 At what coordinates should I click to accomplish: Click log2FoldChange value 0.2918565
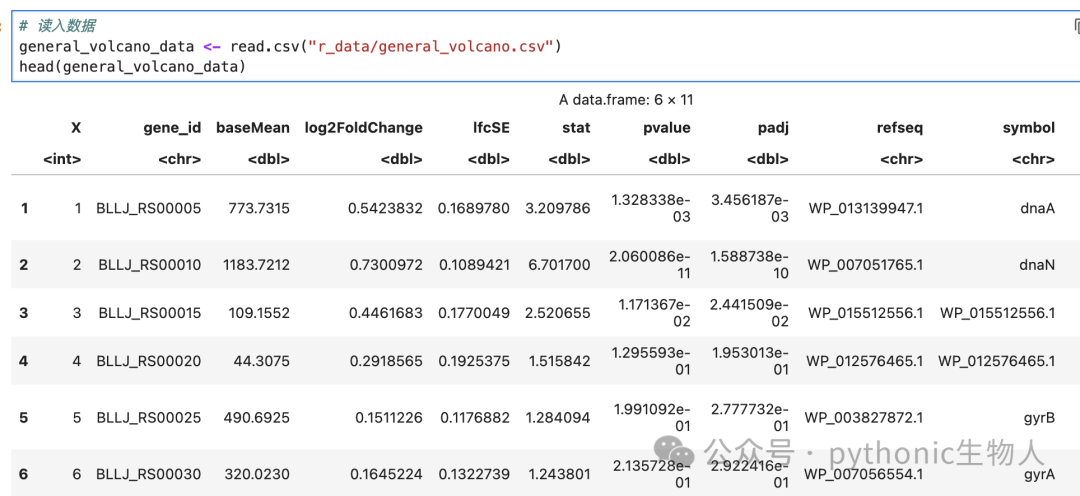pos(386,360)
